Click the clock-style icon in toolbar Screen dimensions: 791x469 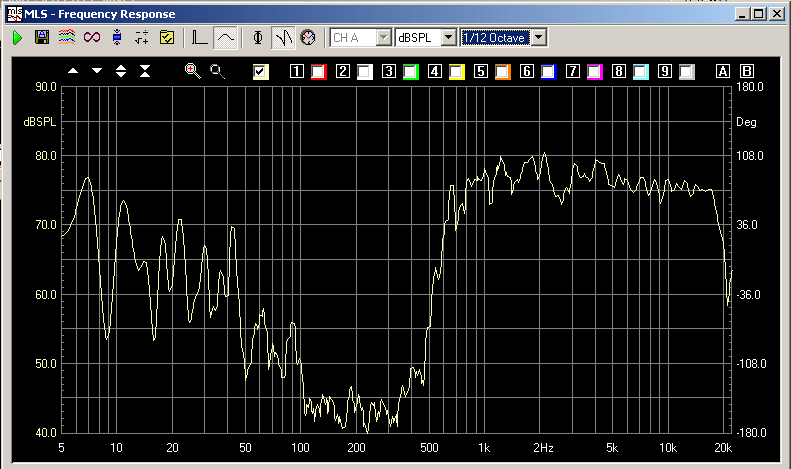point(308,37)
